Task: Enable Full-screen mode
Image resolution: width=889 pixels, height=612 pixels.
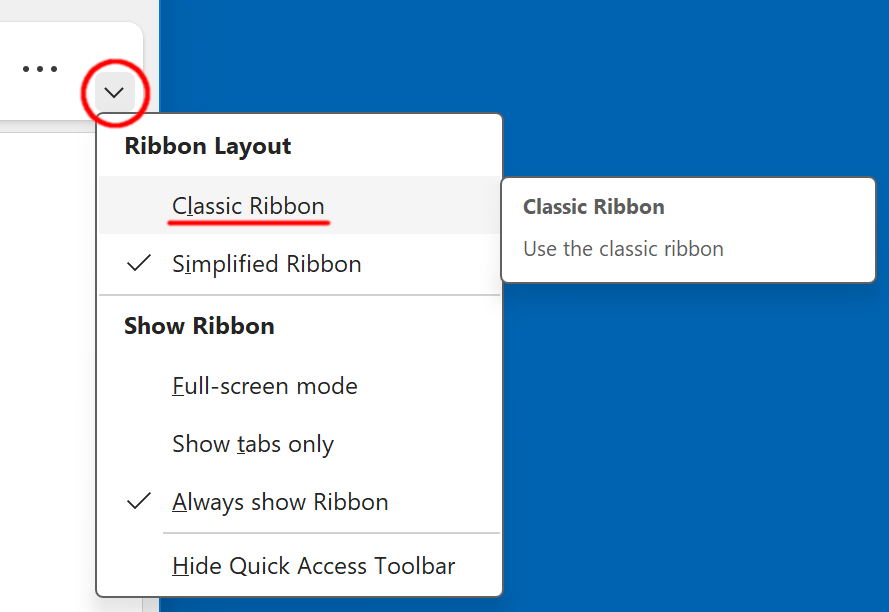Action: coord(264,386)
